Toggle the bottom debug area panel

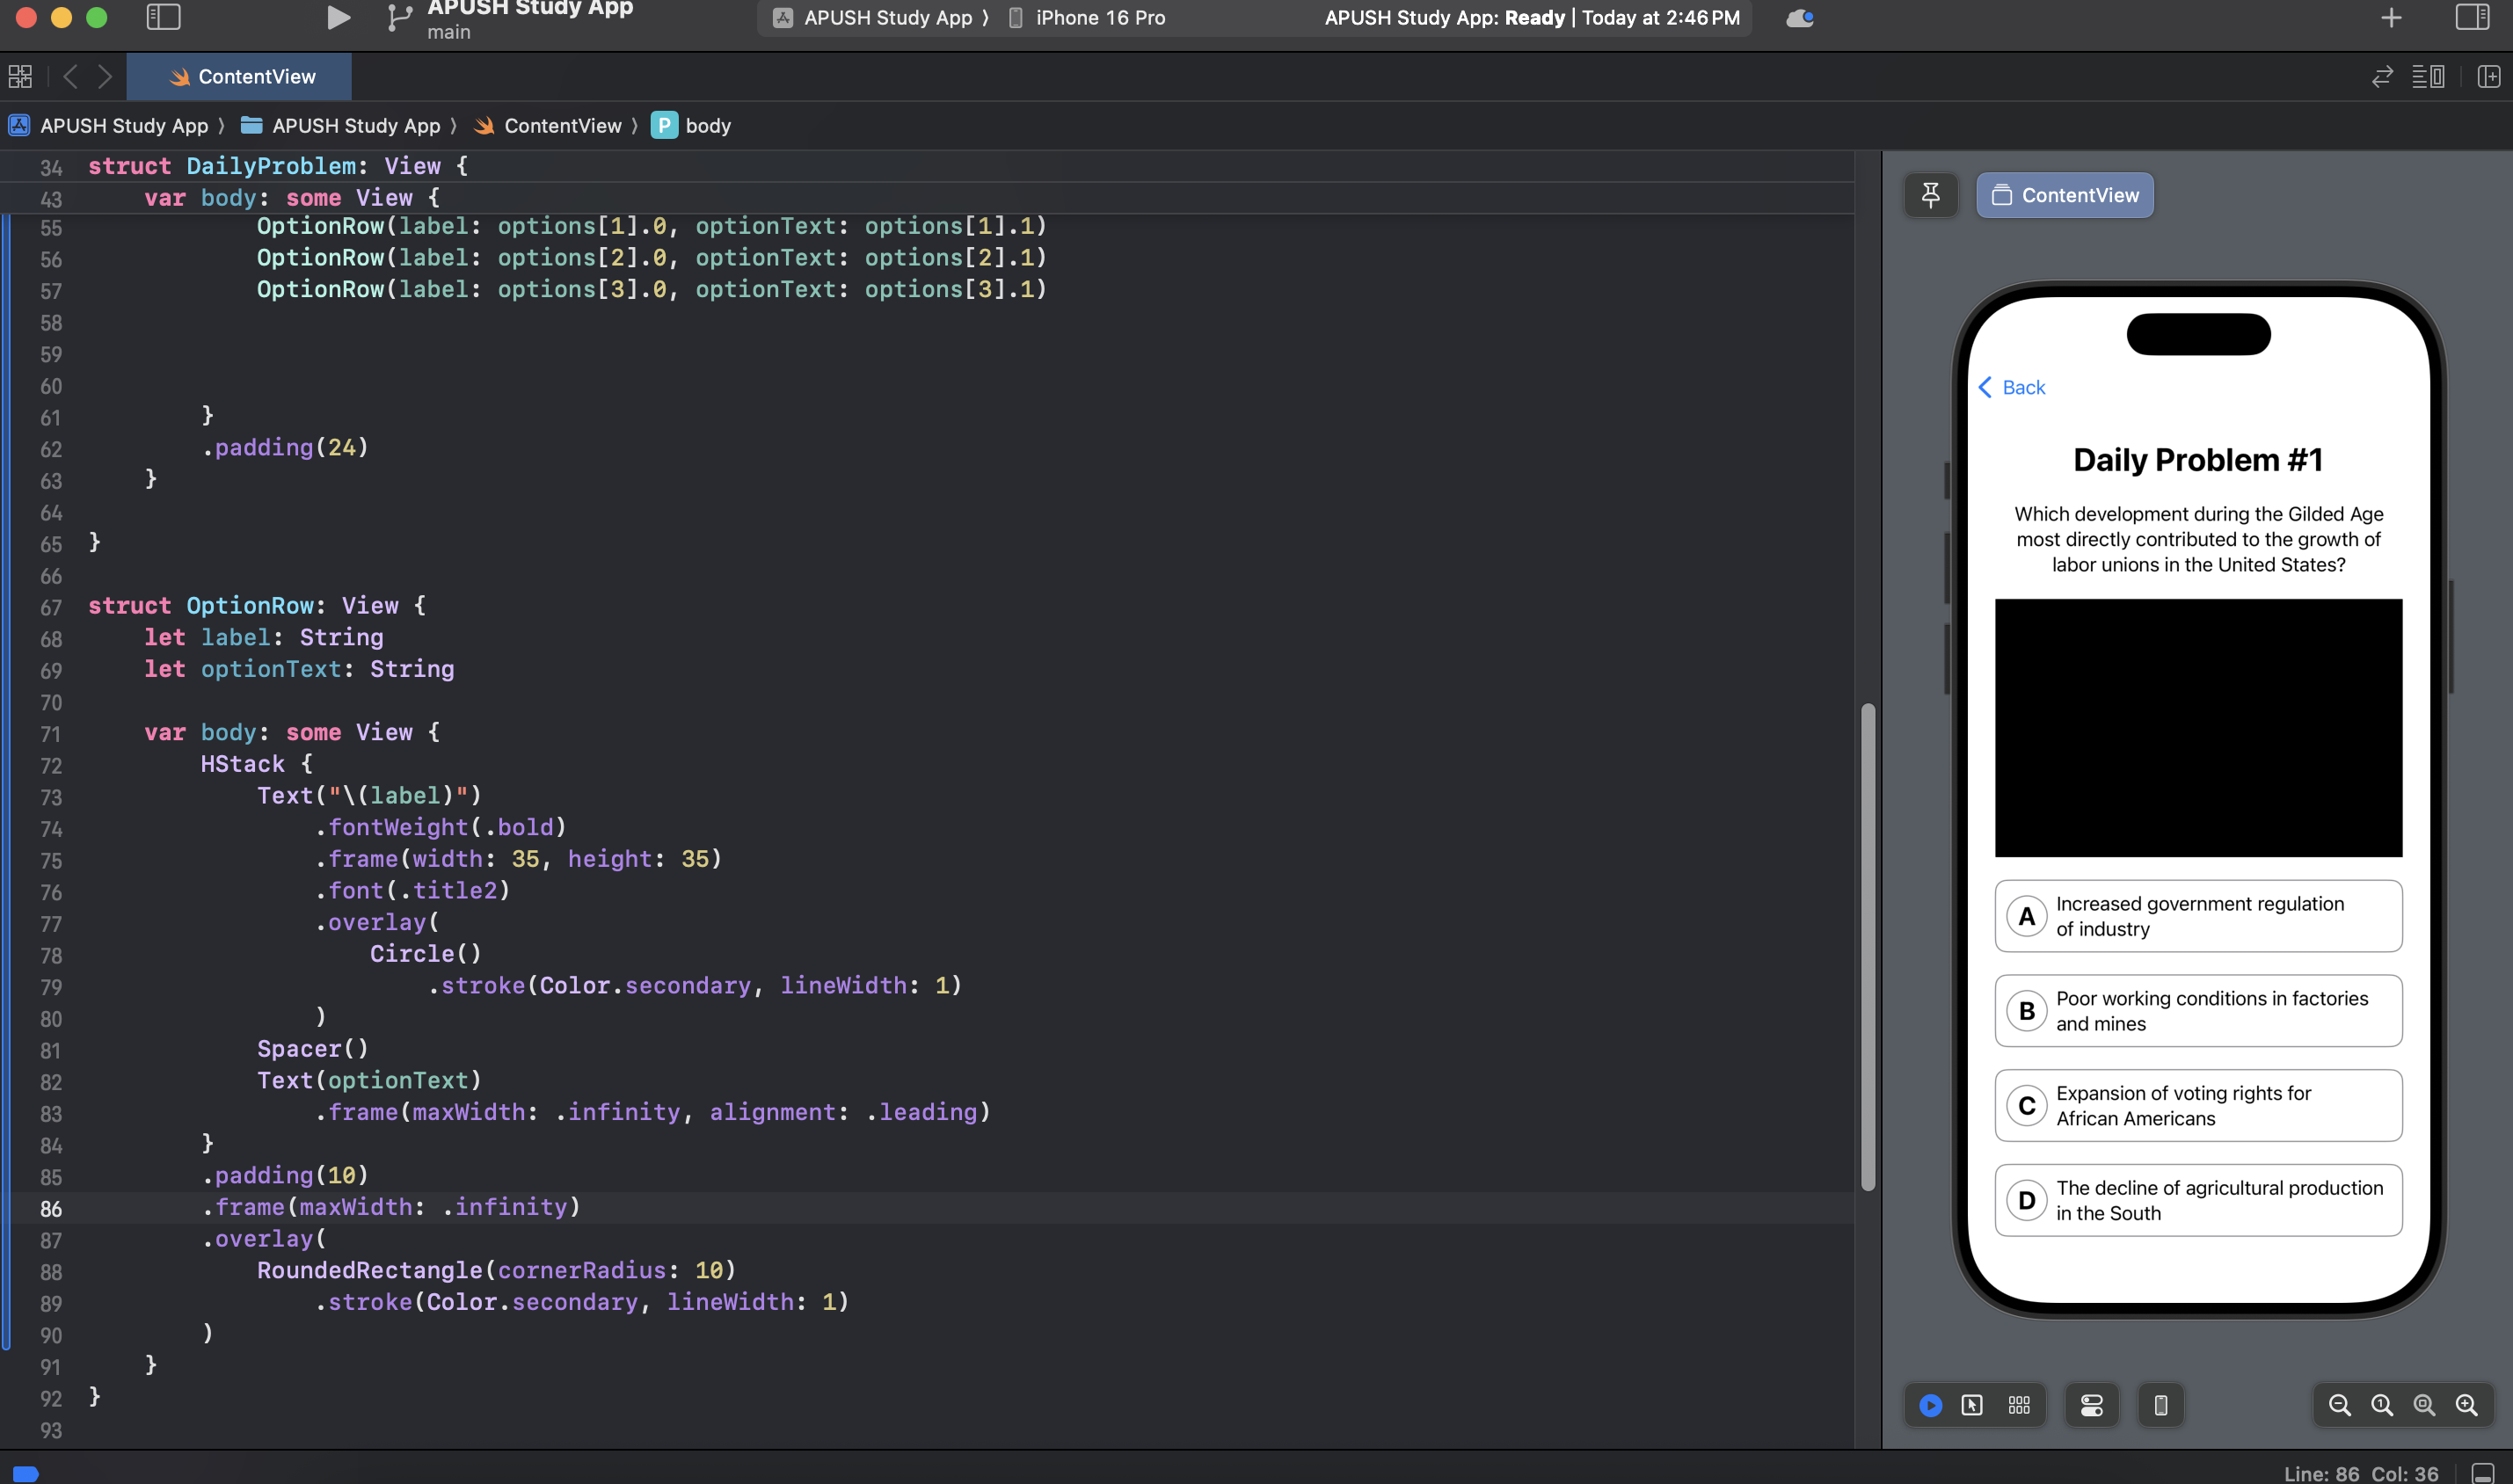coord(2482,1473)
